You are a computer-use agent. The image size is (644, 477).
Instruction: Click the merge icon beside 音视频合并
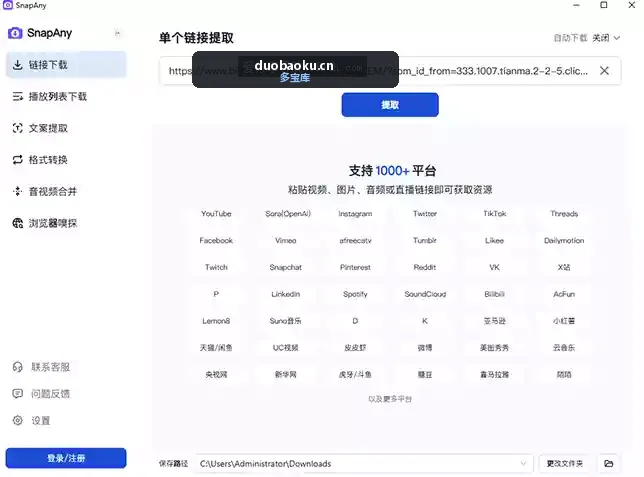coord(18,191)
